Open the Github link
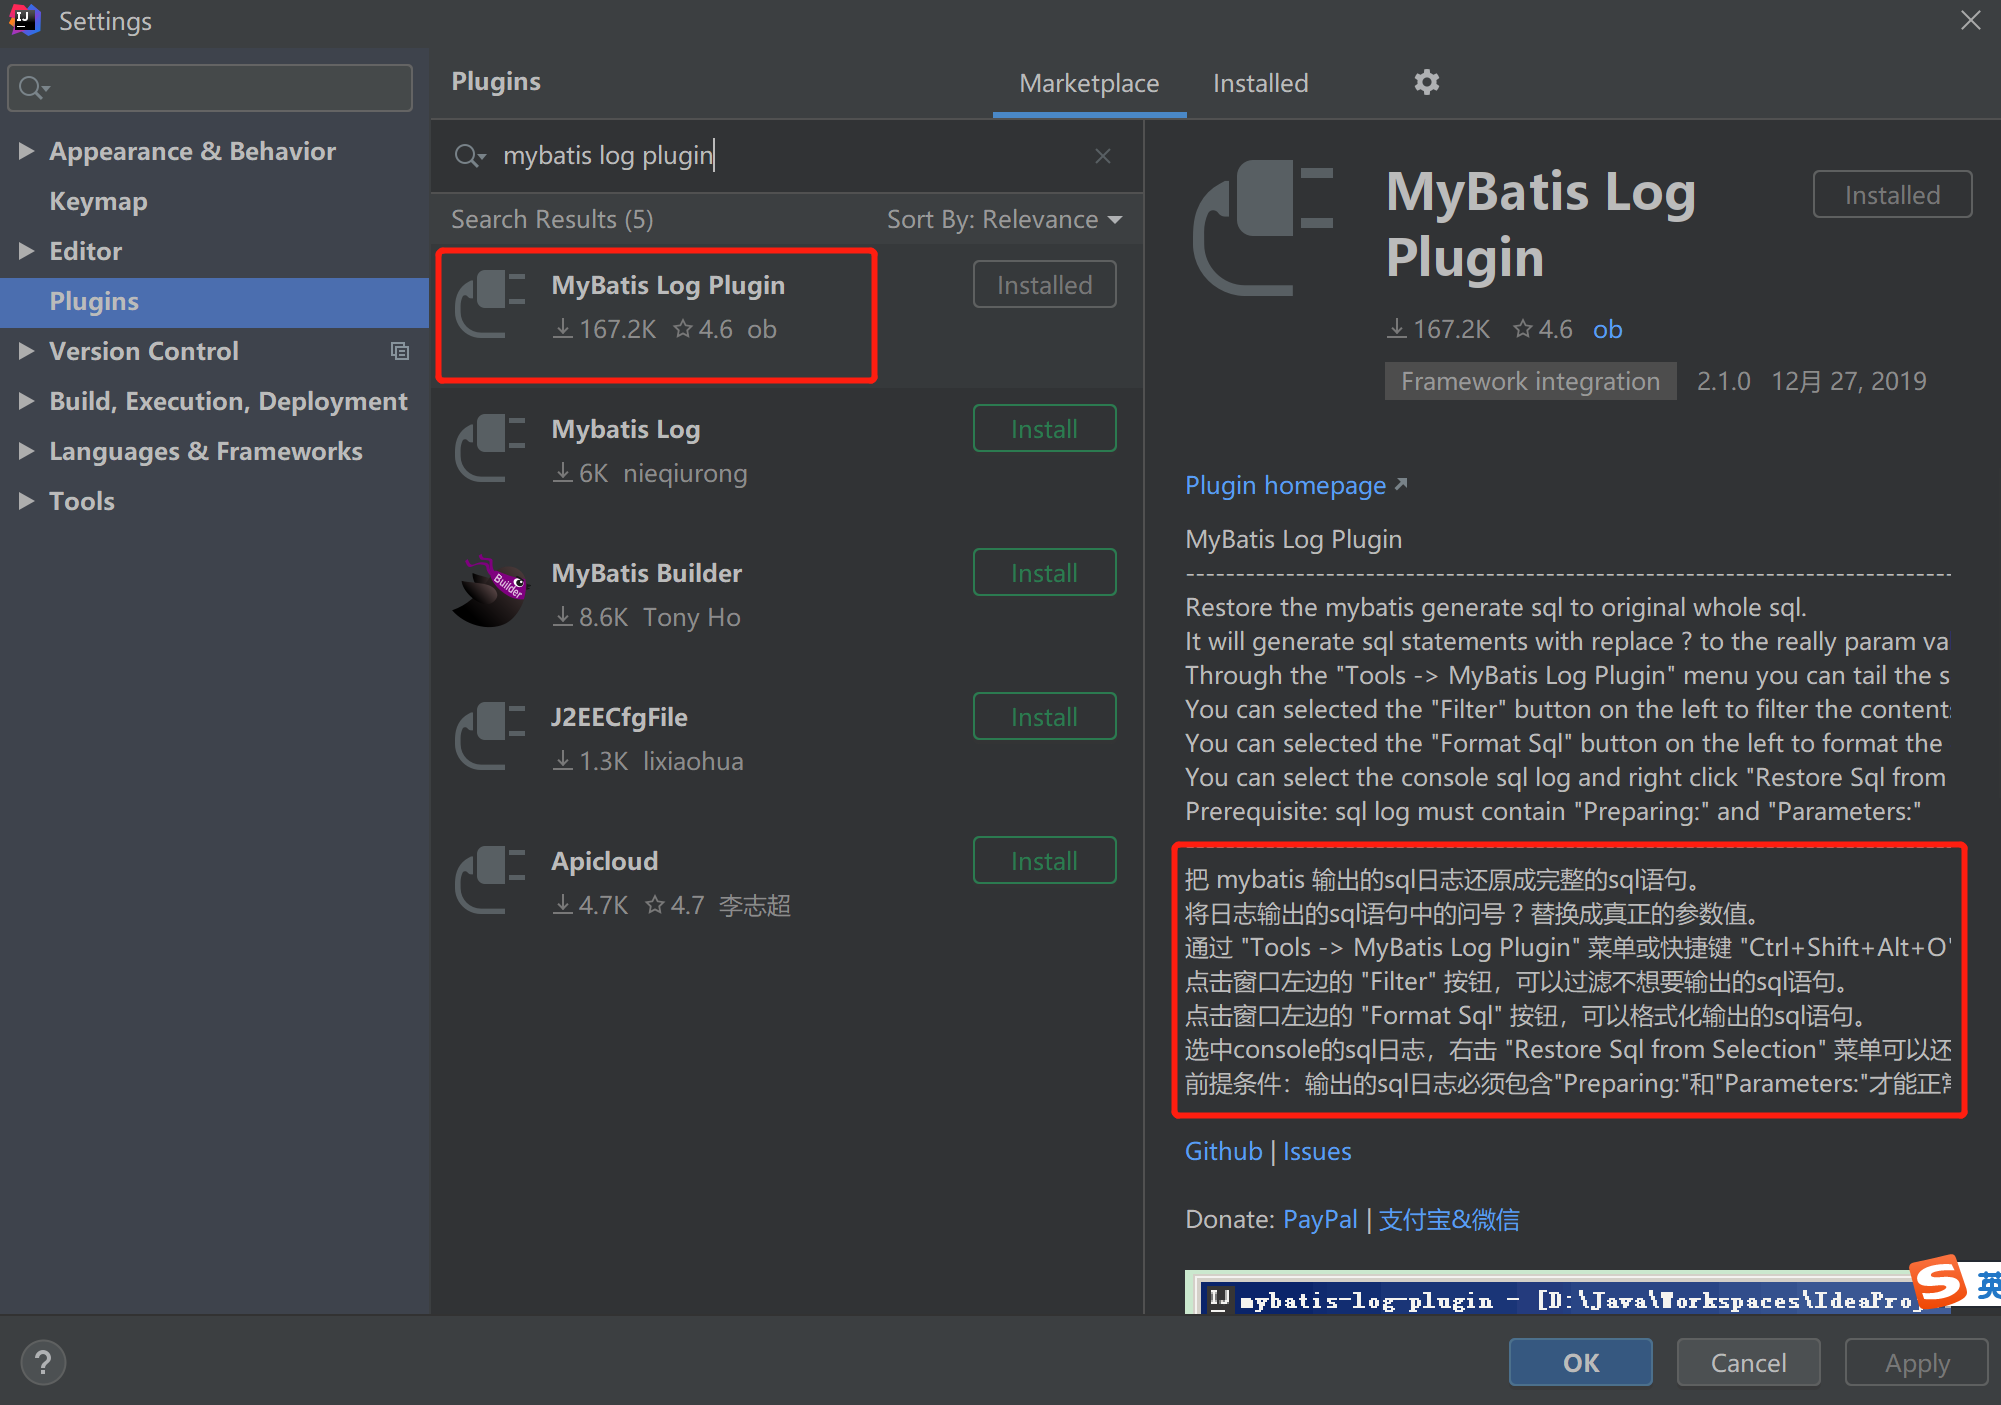The height and width of the screenshot is (1405, 2001). [1223, 1151]
